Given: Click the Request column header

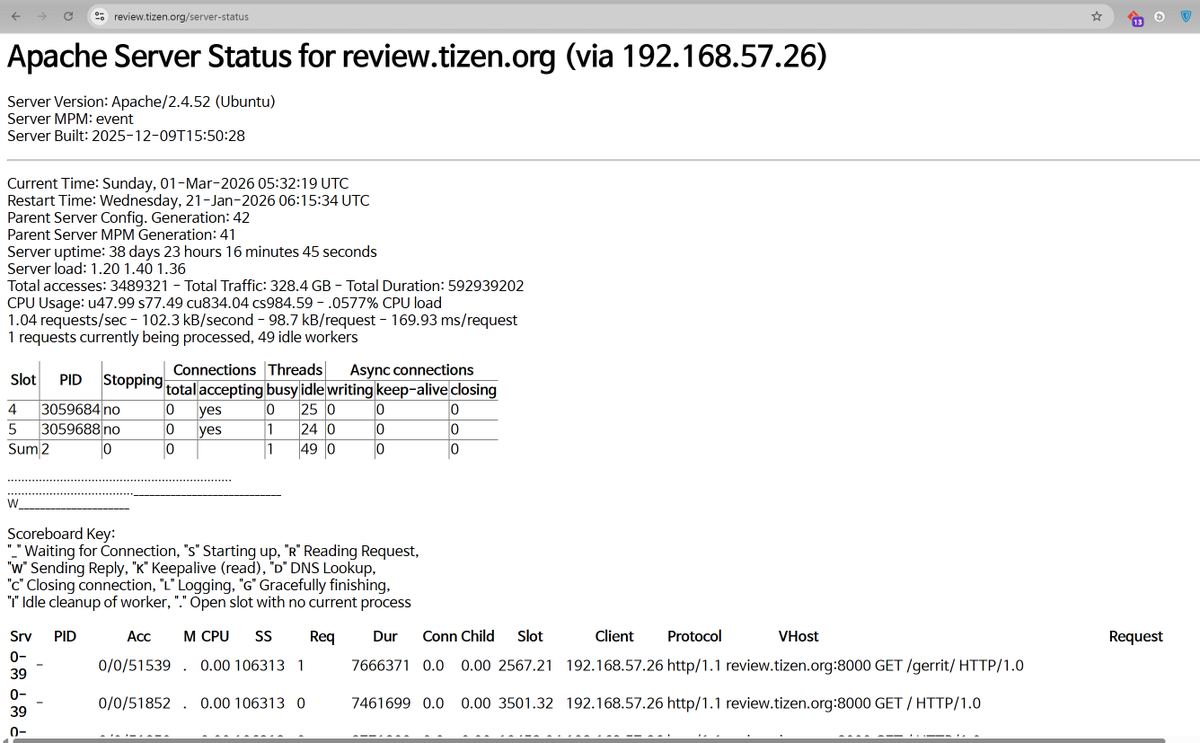Looking at the screenshot, I should pyautogui.click(x=1136, y=636).
